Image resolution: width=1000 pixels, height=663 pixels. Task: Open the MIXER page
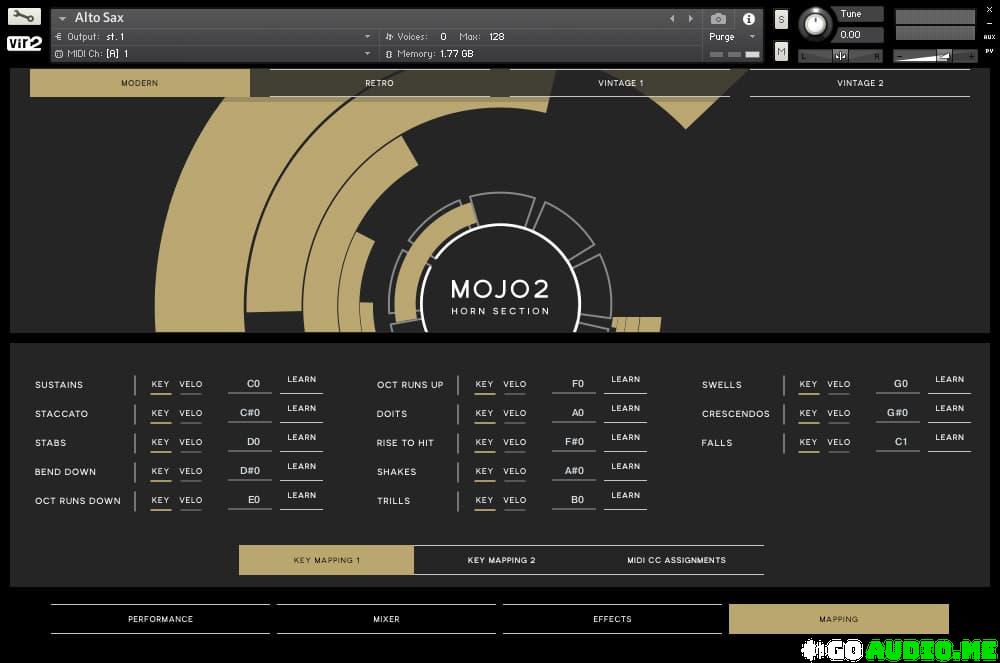pos(386,619)
